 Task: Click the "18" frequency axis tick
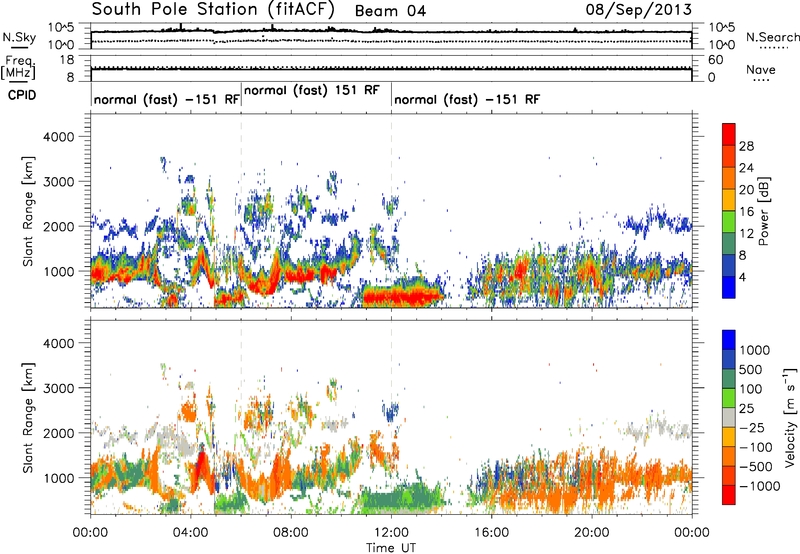point(67,60)
